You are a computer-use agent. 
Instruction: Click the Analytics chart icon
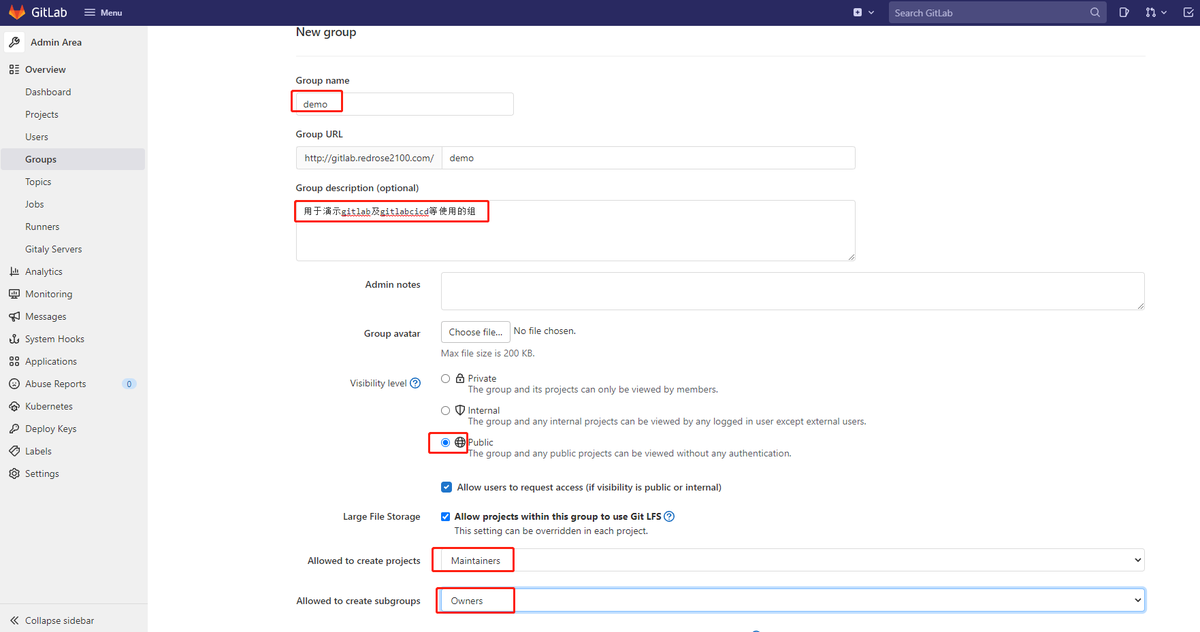14,272
